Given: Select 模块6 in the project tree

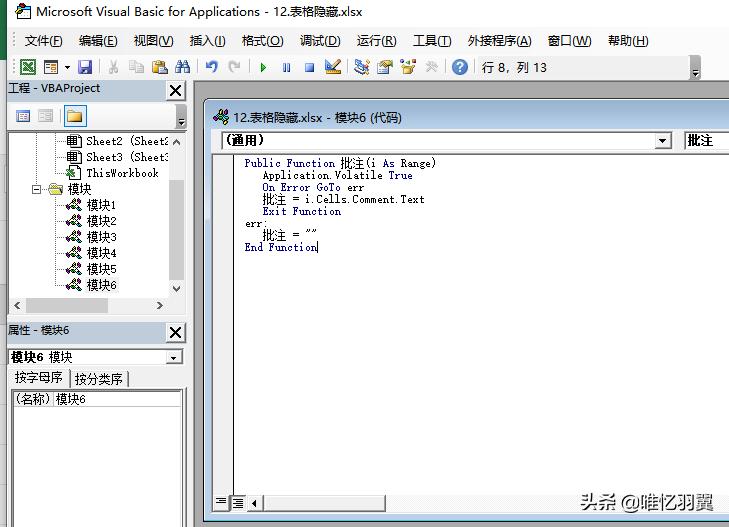Looking at the screenshot, I should 92,284.
